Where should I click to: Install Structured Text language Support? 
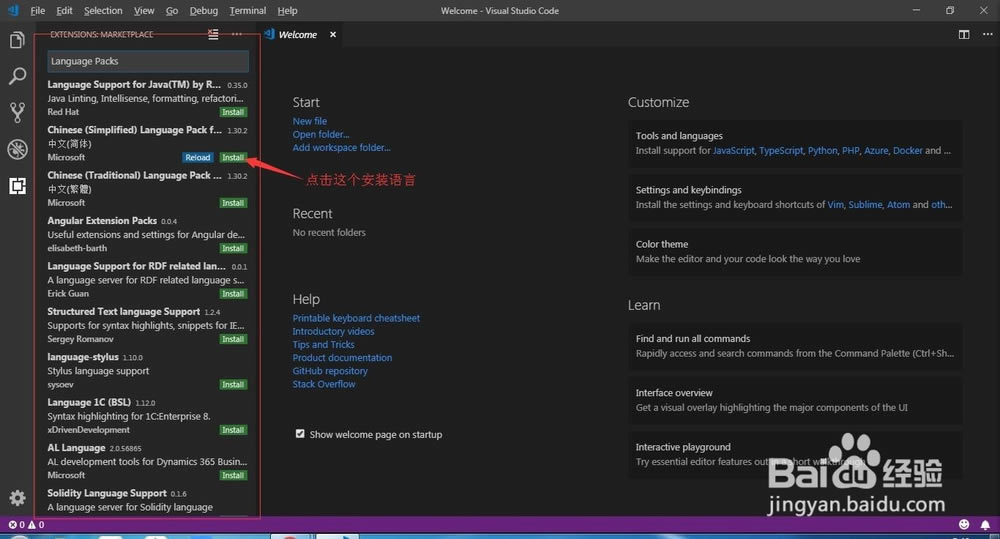(x=233, y=339)
